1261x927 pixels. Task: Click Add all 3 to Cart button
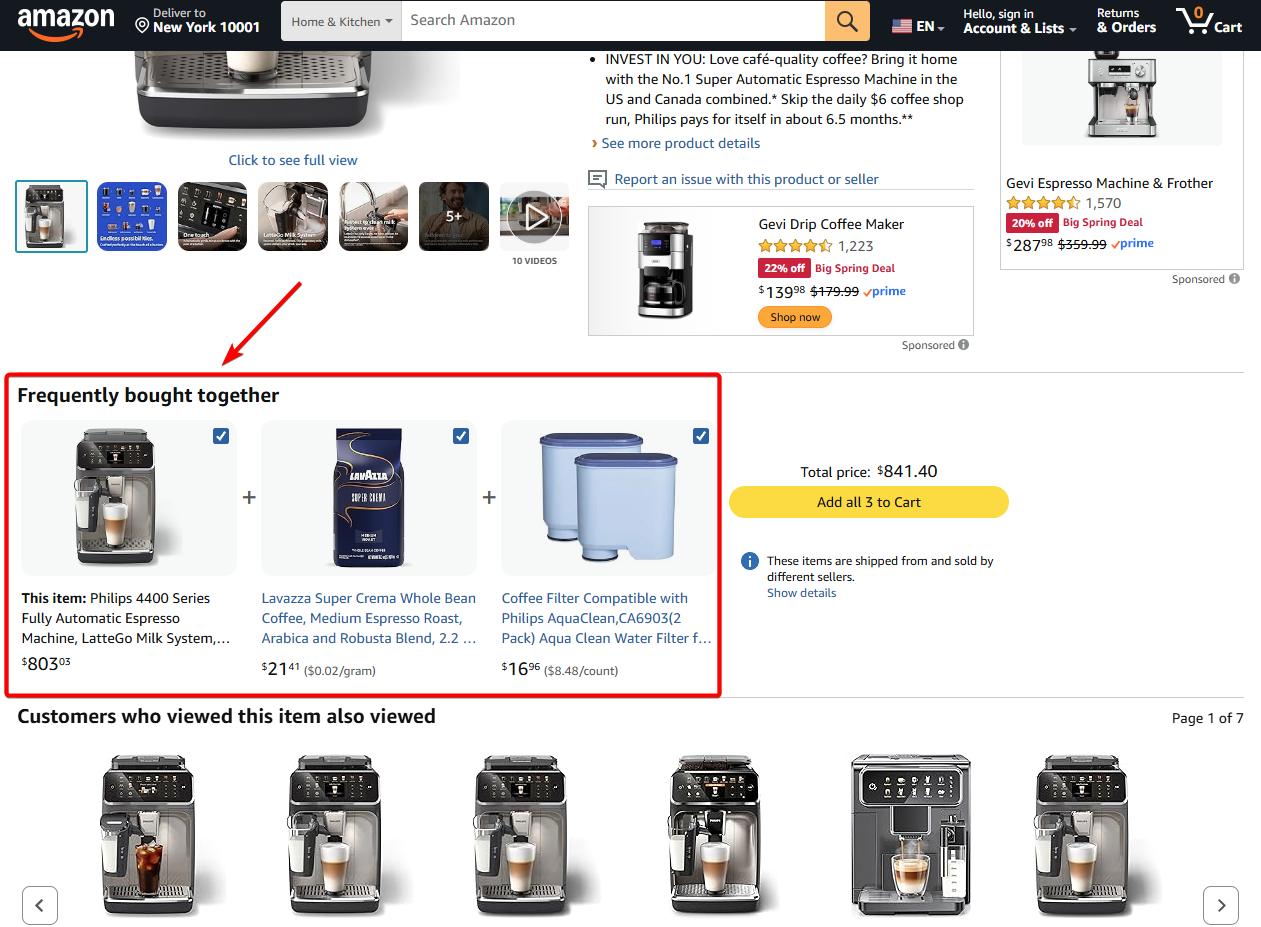coord(869,502)
